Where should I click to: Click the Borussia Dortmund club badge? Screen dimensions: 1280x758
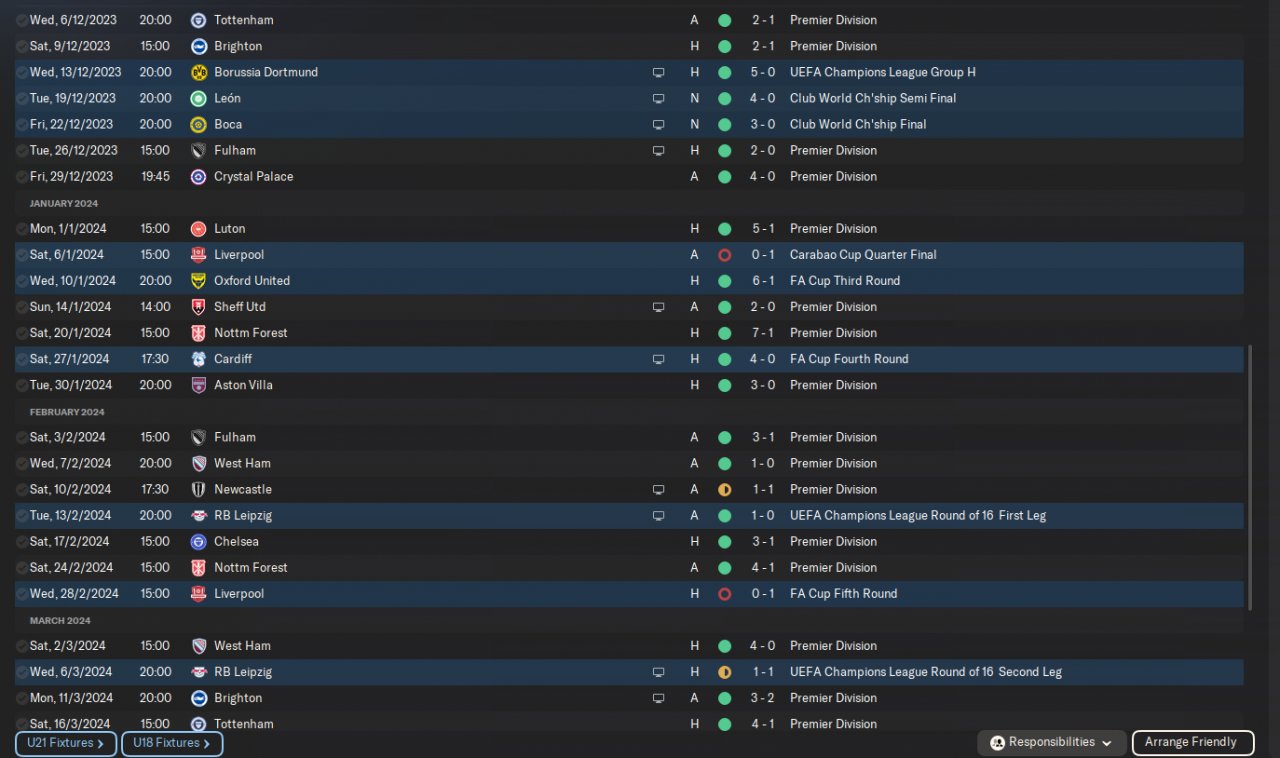(x=198, y=72)
